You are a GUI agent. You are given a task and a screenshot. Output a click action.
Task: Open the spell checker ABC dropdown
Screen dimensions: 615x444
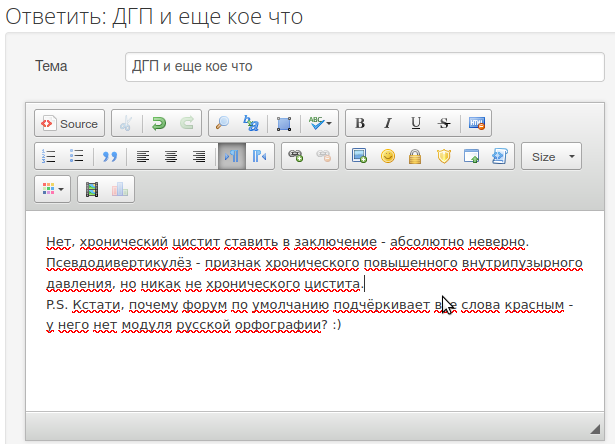coord(321,123)
